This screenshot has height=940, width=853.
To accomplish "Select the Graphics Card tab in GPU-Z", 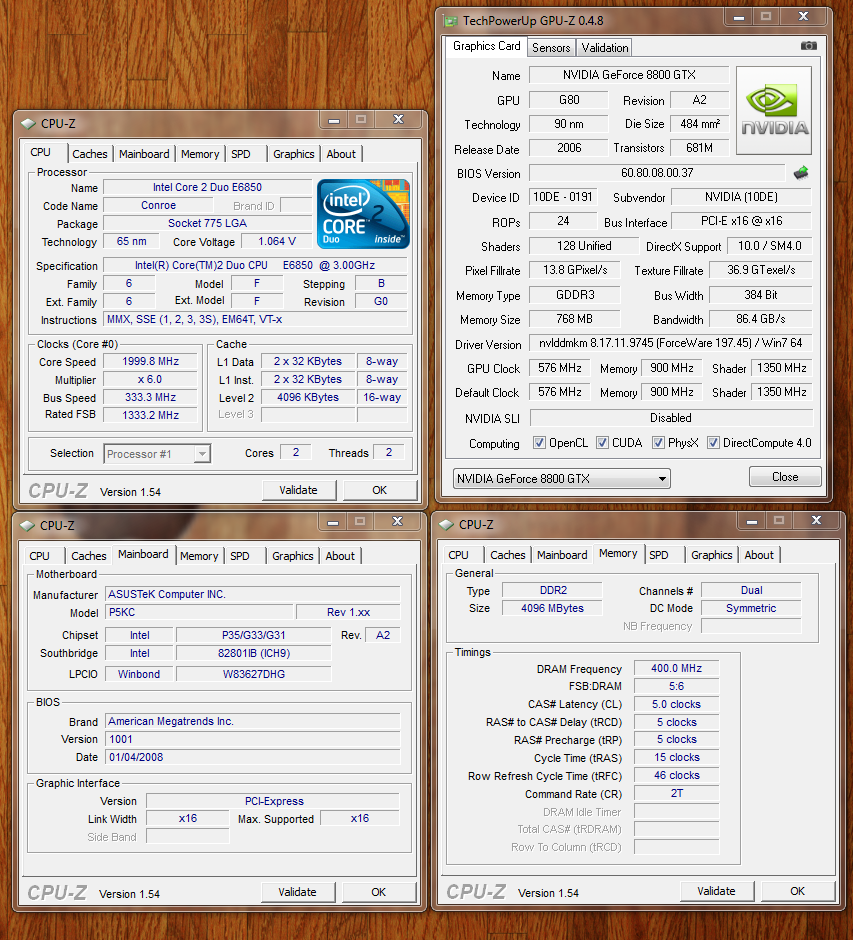I will [x=486, y=46].
